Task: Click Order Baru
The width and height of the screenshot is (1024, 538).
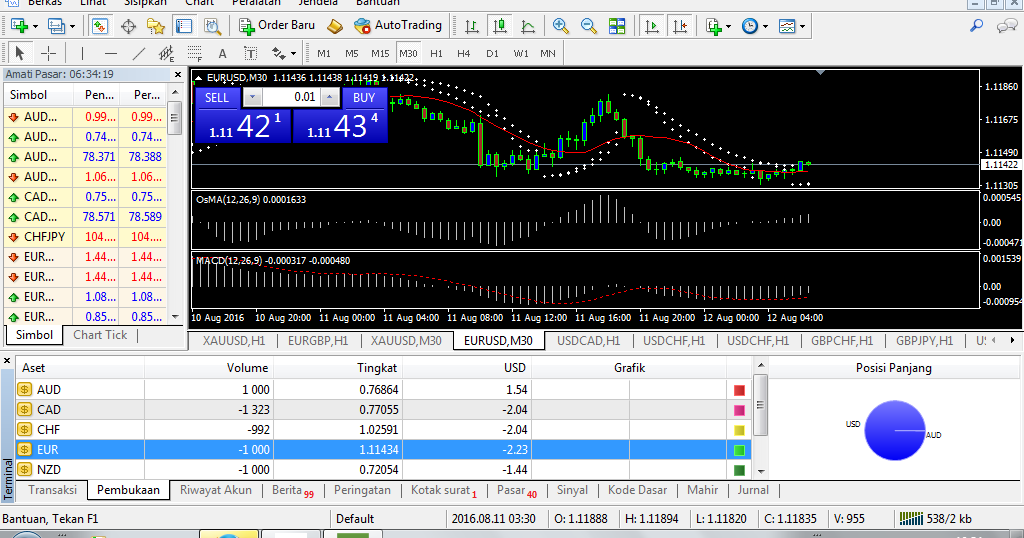Action: pos(277,26)
